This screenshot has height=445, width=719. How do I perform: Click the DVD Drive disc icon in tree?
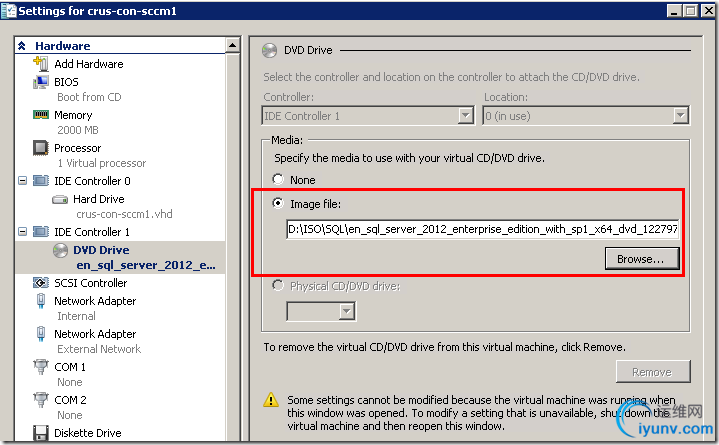(60, 250)
